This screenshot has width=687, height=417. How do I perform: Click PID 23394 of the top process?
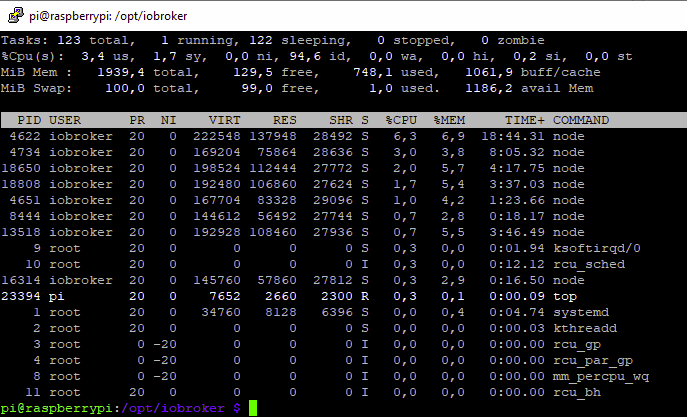(x=21, y=297)
